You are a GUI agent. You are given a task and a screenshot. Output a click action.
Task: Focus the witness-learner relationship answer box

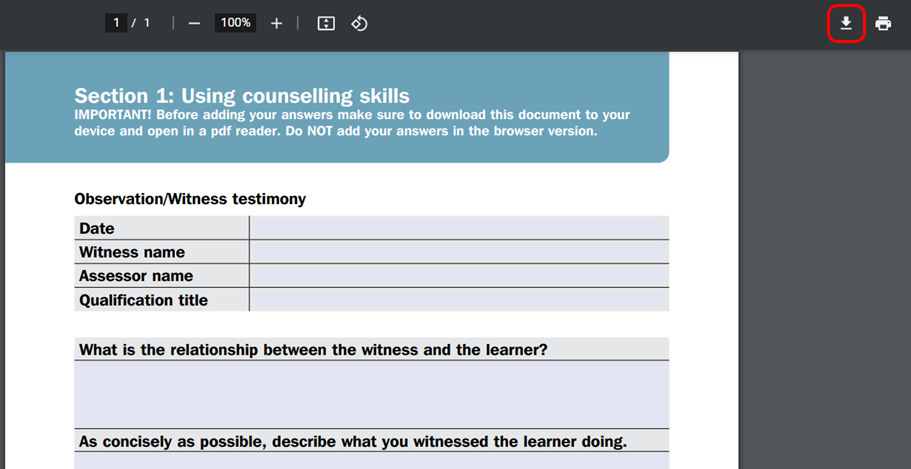(x=371, y=394)
